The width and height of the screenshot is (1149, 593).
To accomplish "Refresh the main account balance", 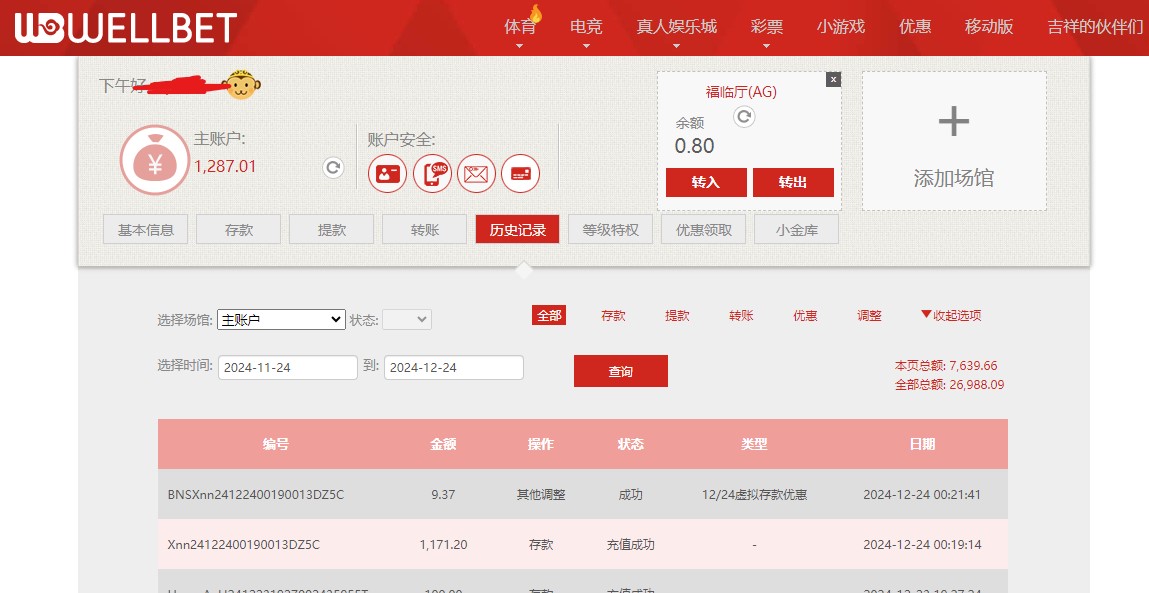I will 333,168.
